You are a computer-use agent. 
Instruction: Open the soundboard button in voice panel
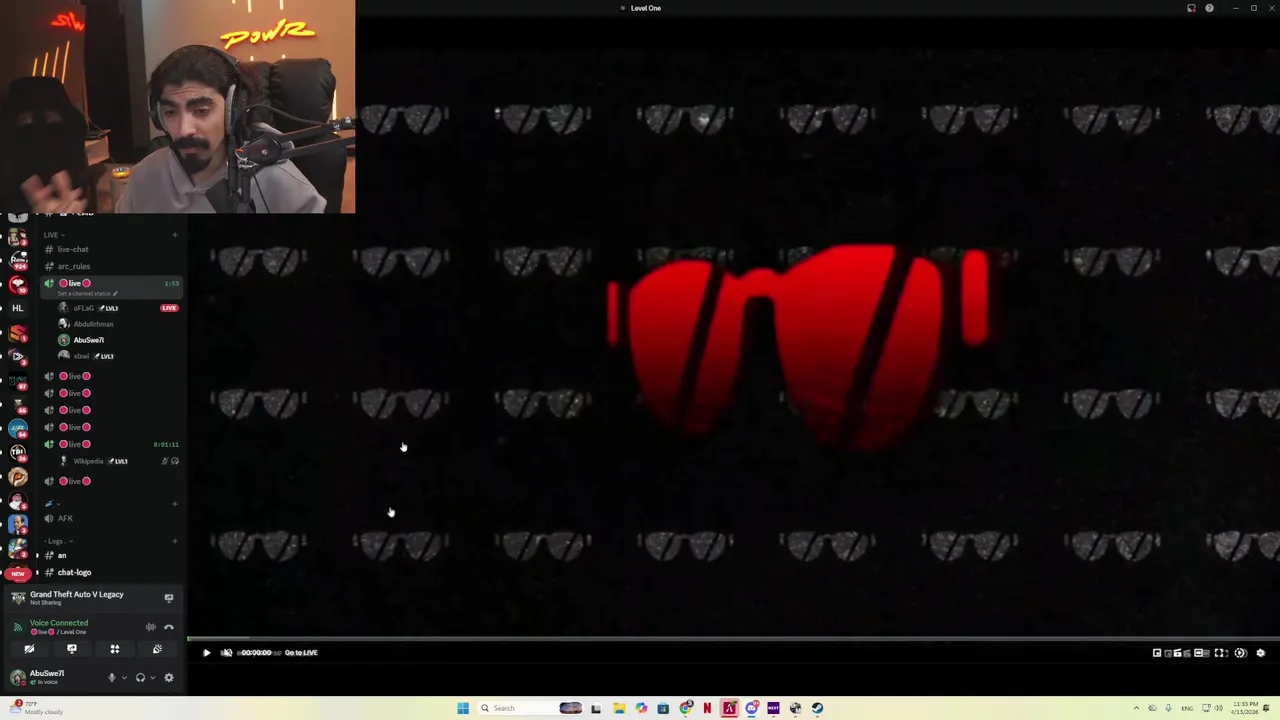[x=157, y=649]
